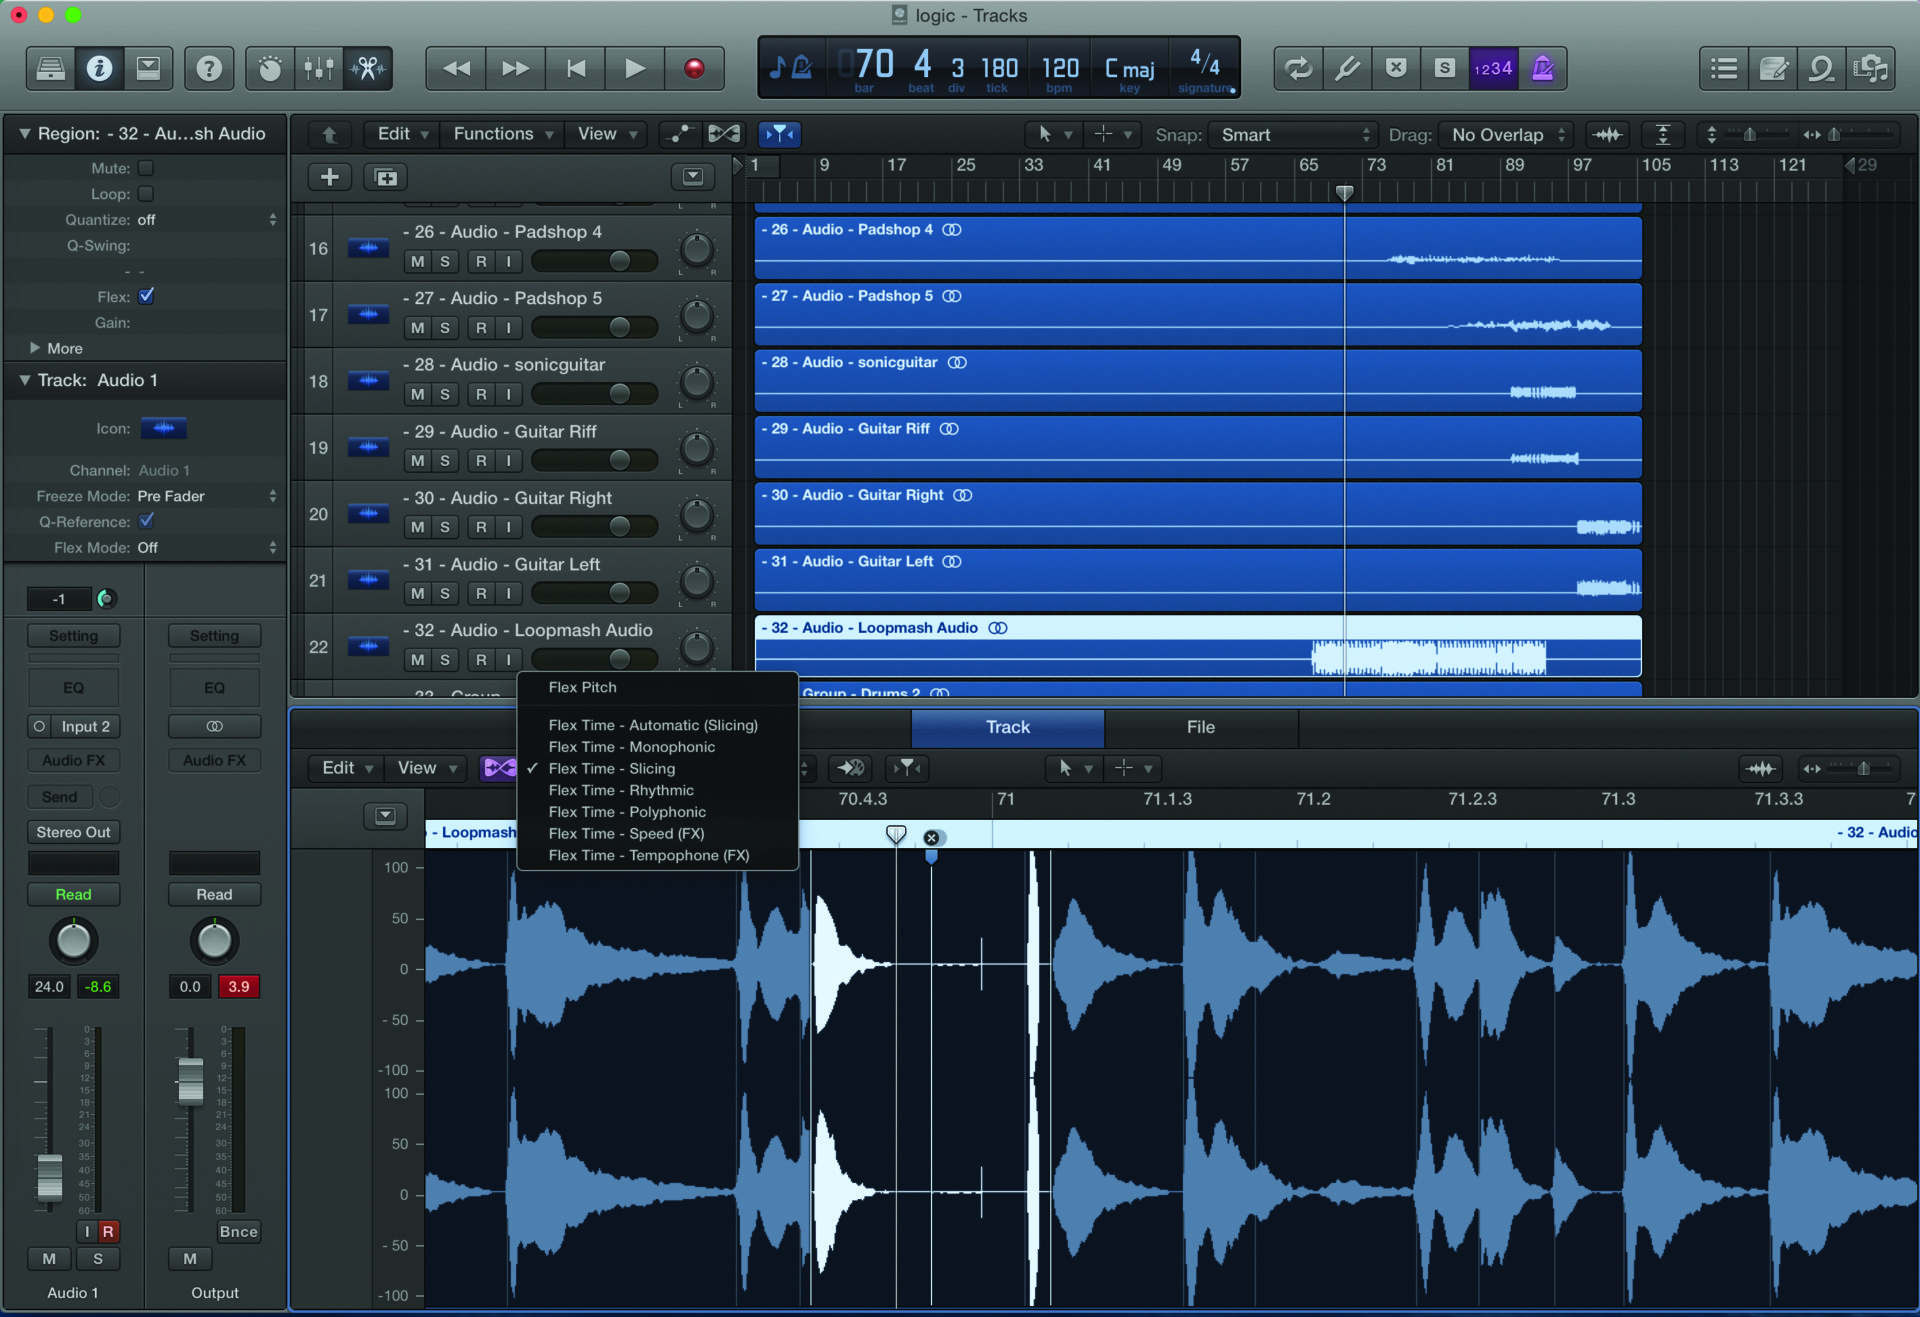Show the Mixer faders icon
The height and width of the screenshot is (1317, 1920).
tap(318, 68)
